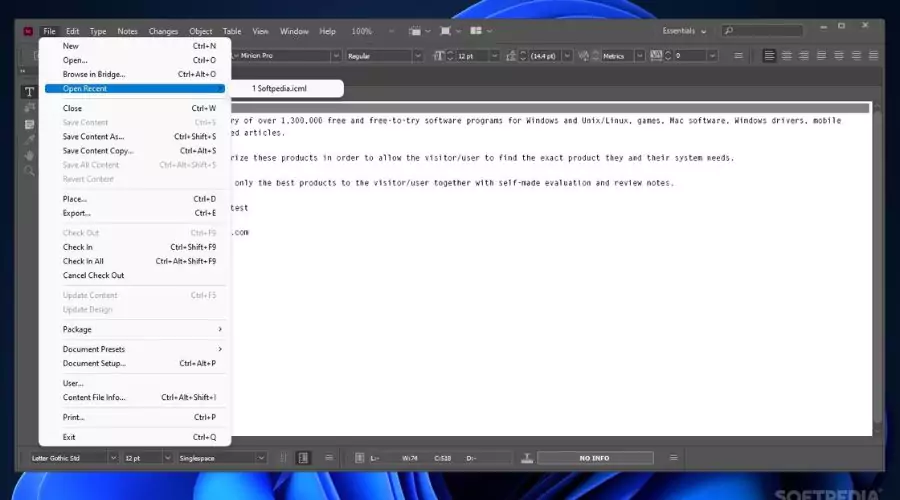
Task: Choose Cancel Check Out from the File menu
Action: (135, 276)
